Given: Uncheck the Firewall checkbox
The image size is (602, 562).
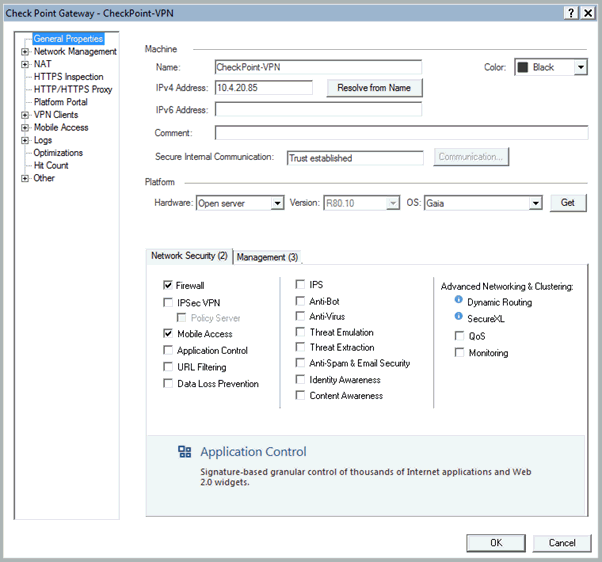Looking at the screenshot, I should 168,285.
